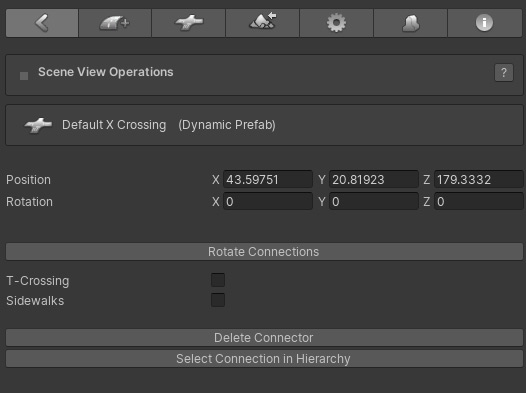Screen dimensions: 526x393
Task: Click the Rotation Y input field
Action: tap(374, 202)
